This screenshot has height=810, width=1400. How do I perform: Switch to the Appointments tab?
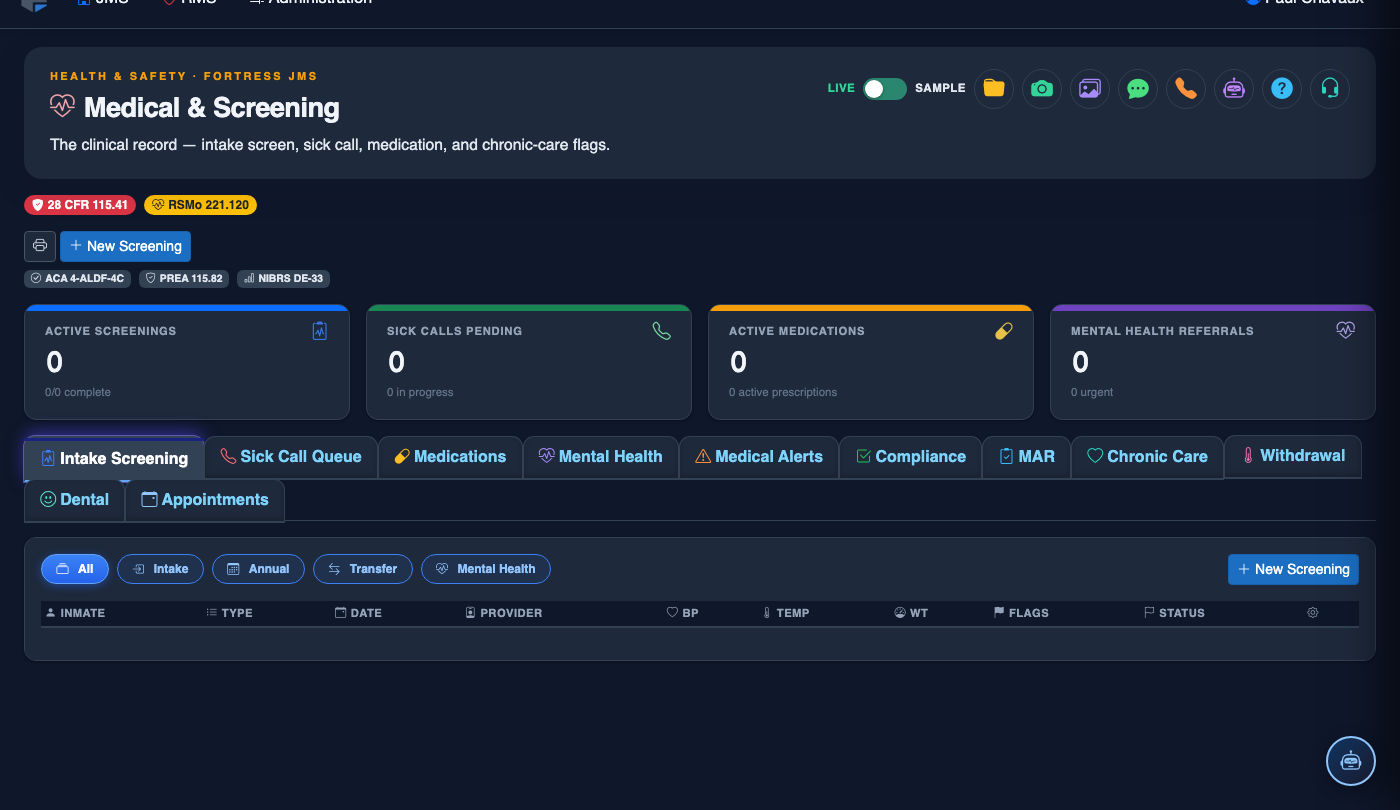pos(205,500)
